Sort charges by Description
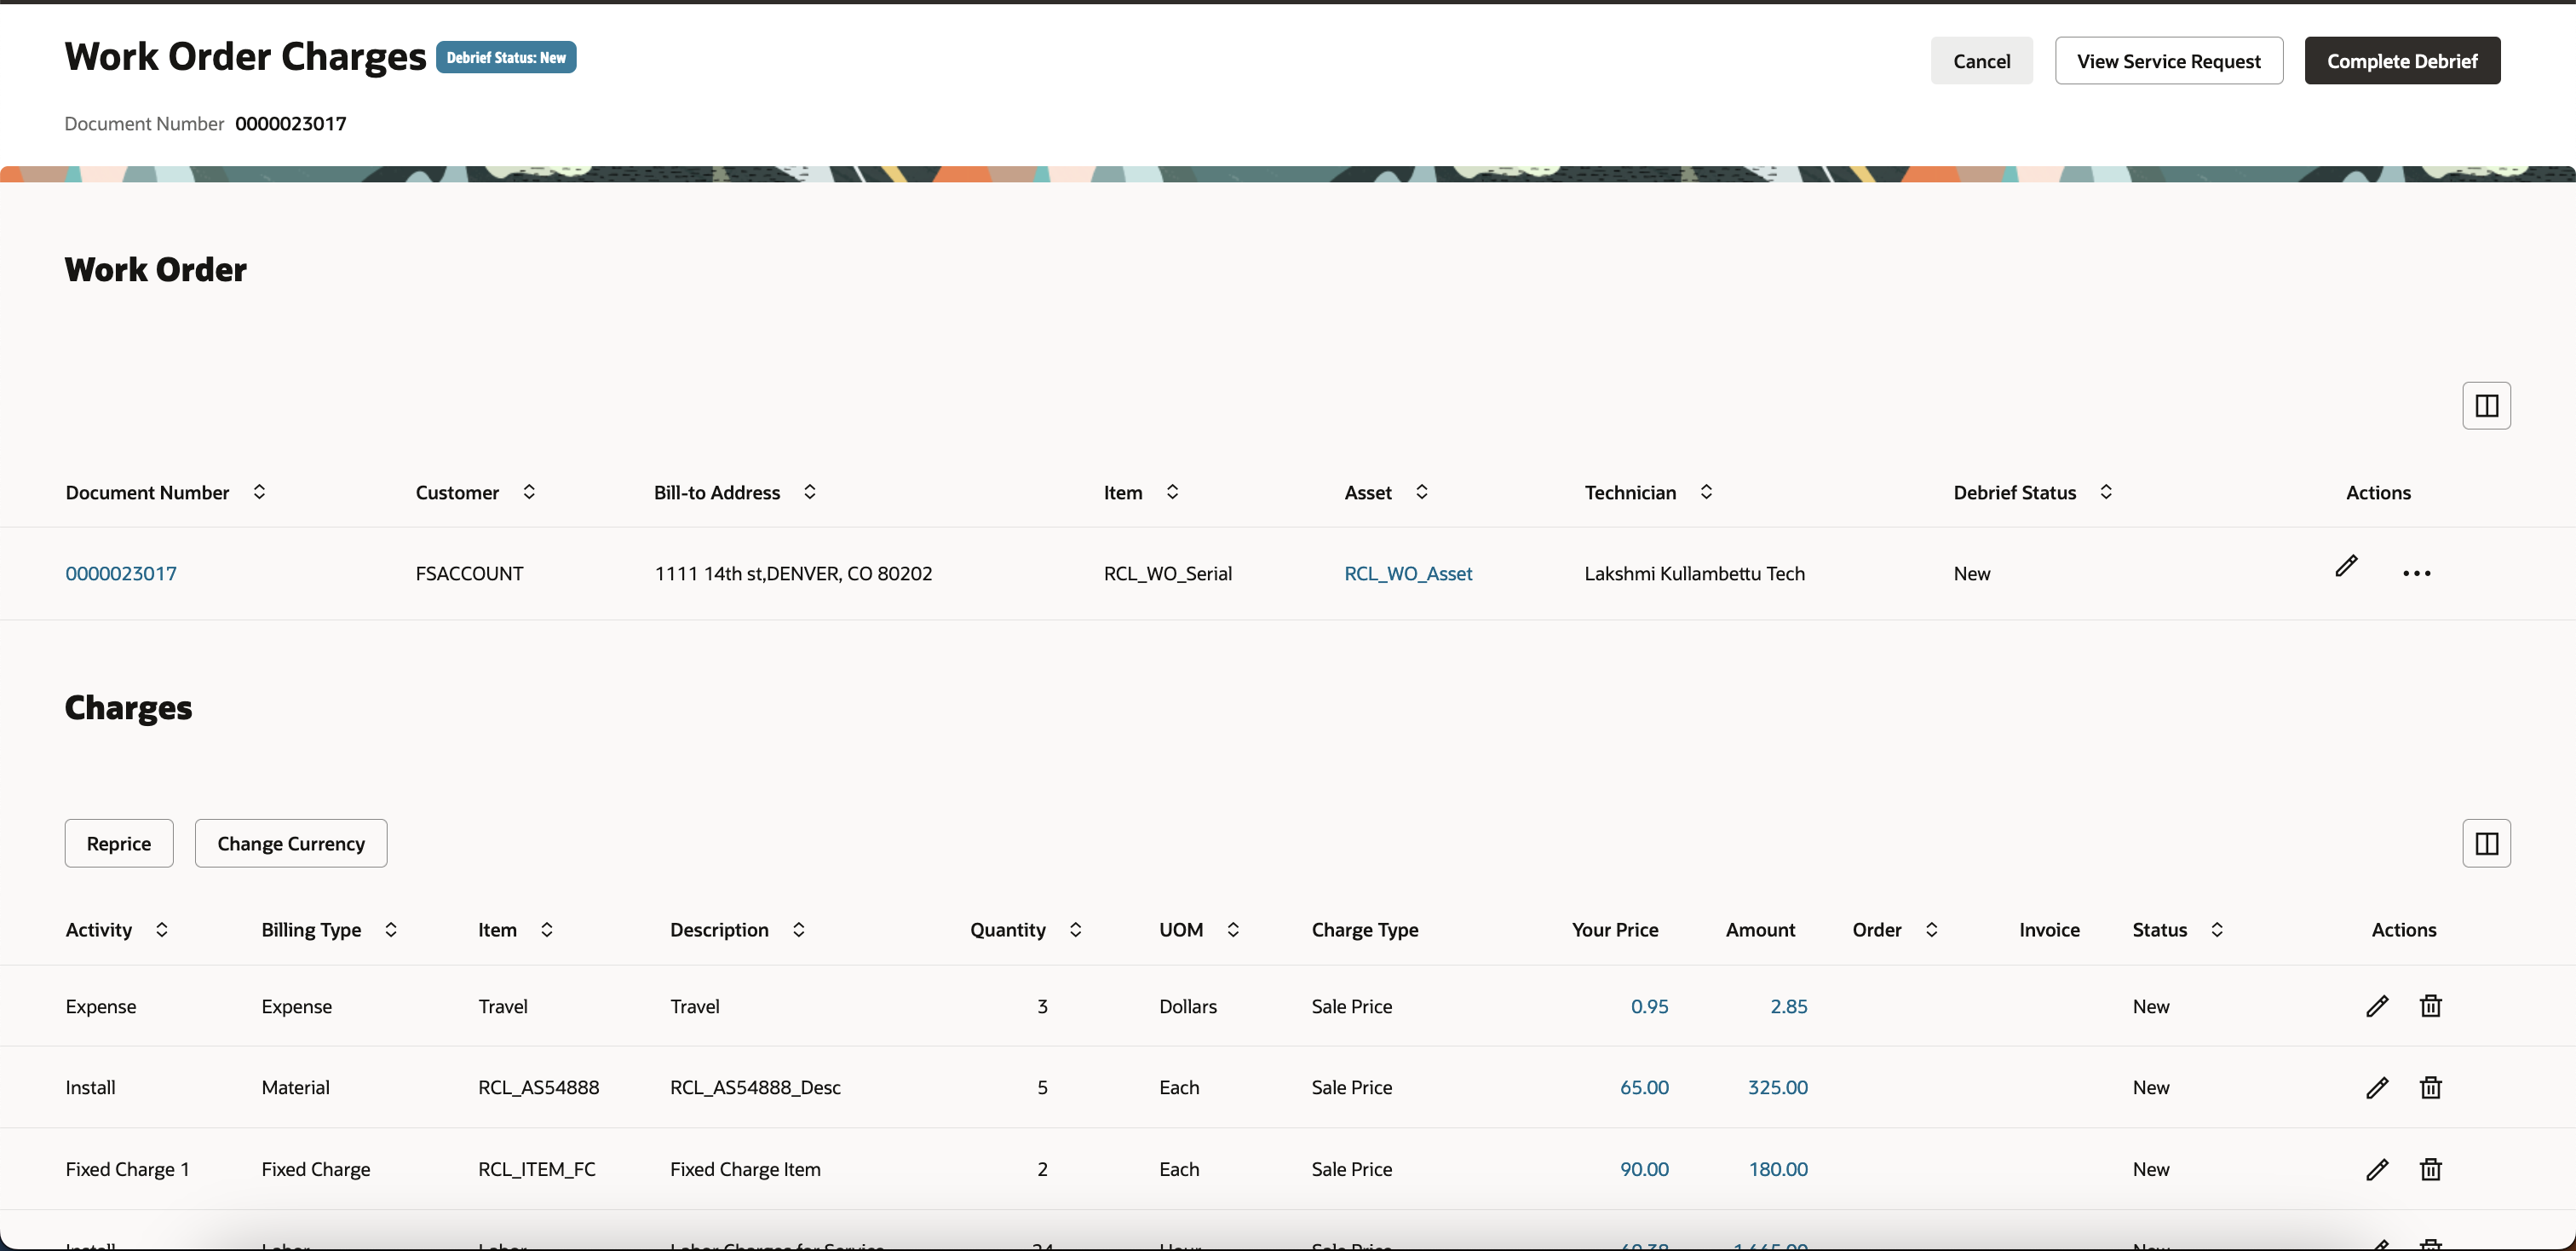 click(x=798, y=930)
